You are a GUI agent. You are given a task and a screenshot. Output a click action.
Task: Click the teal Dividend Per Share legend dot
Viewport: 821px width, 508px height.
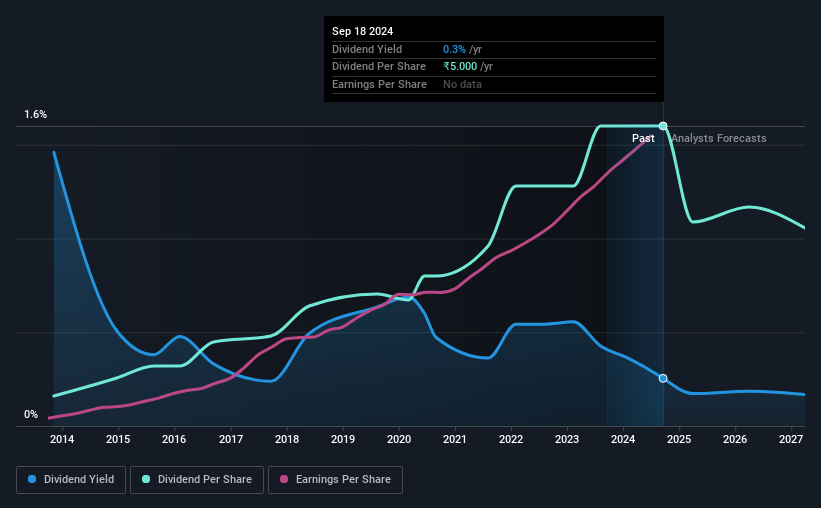tap(146, 479)
